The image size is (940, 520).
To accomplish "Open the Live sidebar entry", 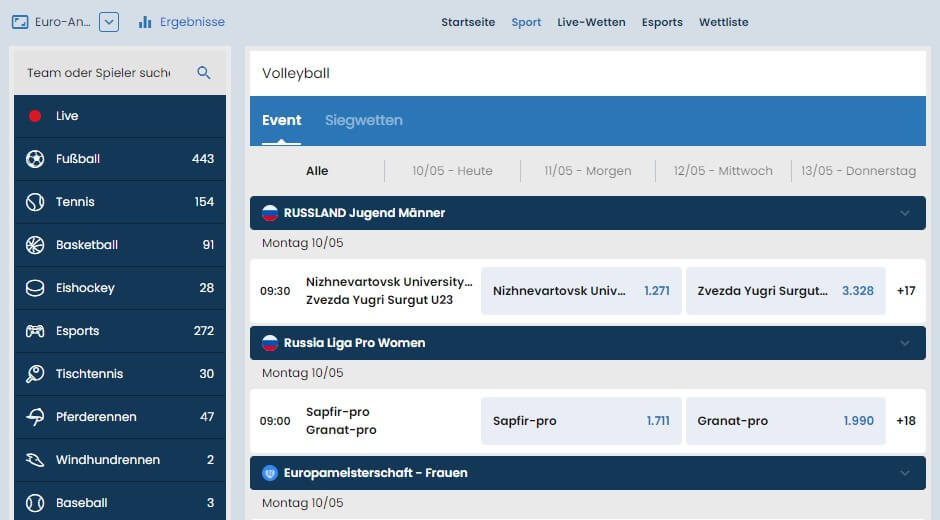I will click(120, 116).
